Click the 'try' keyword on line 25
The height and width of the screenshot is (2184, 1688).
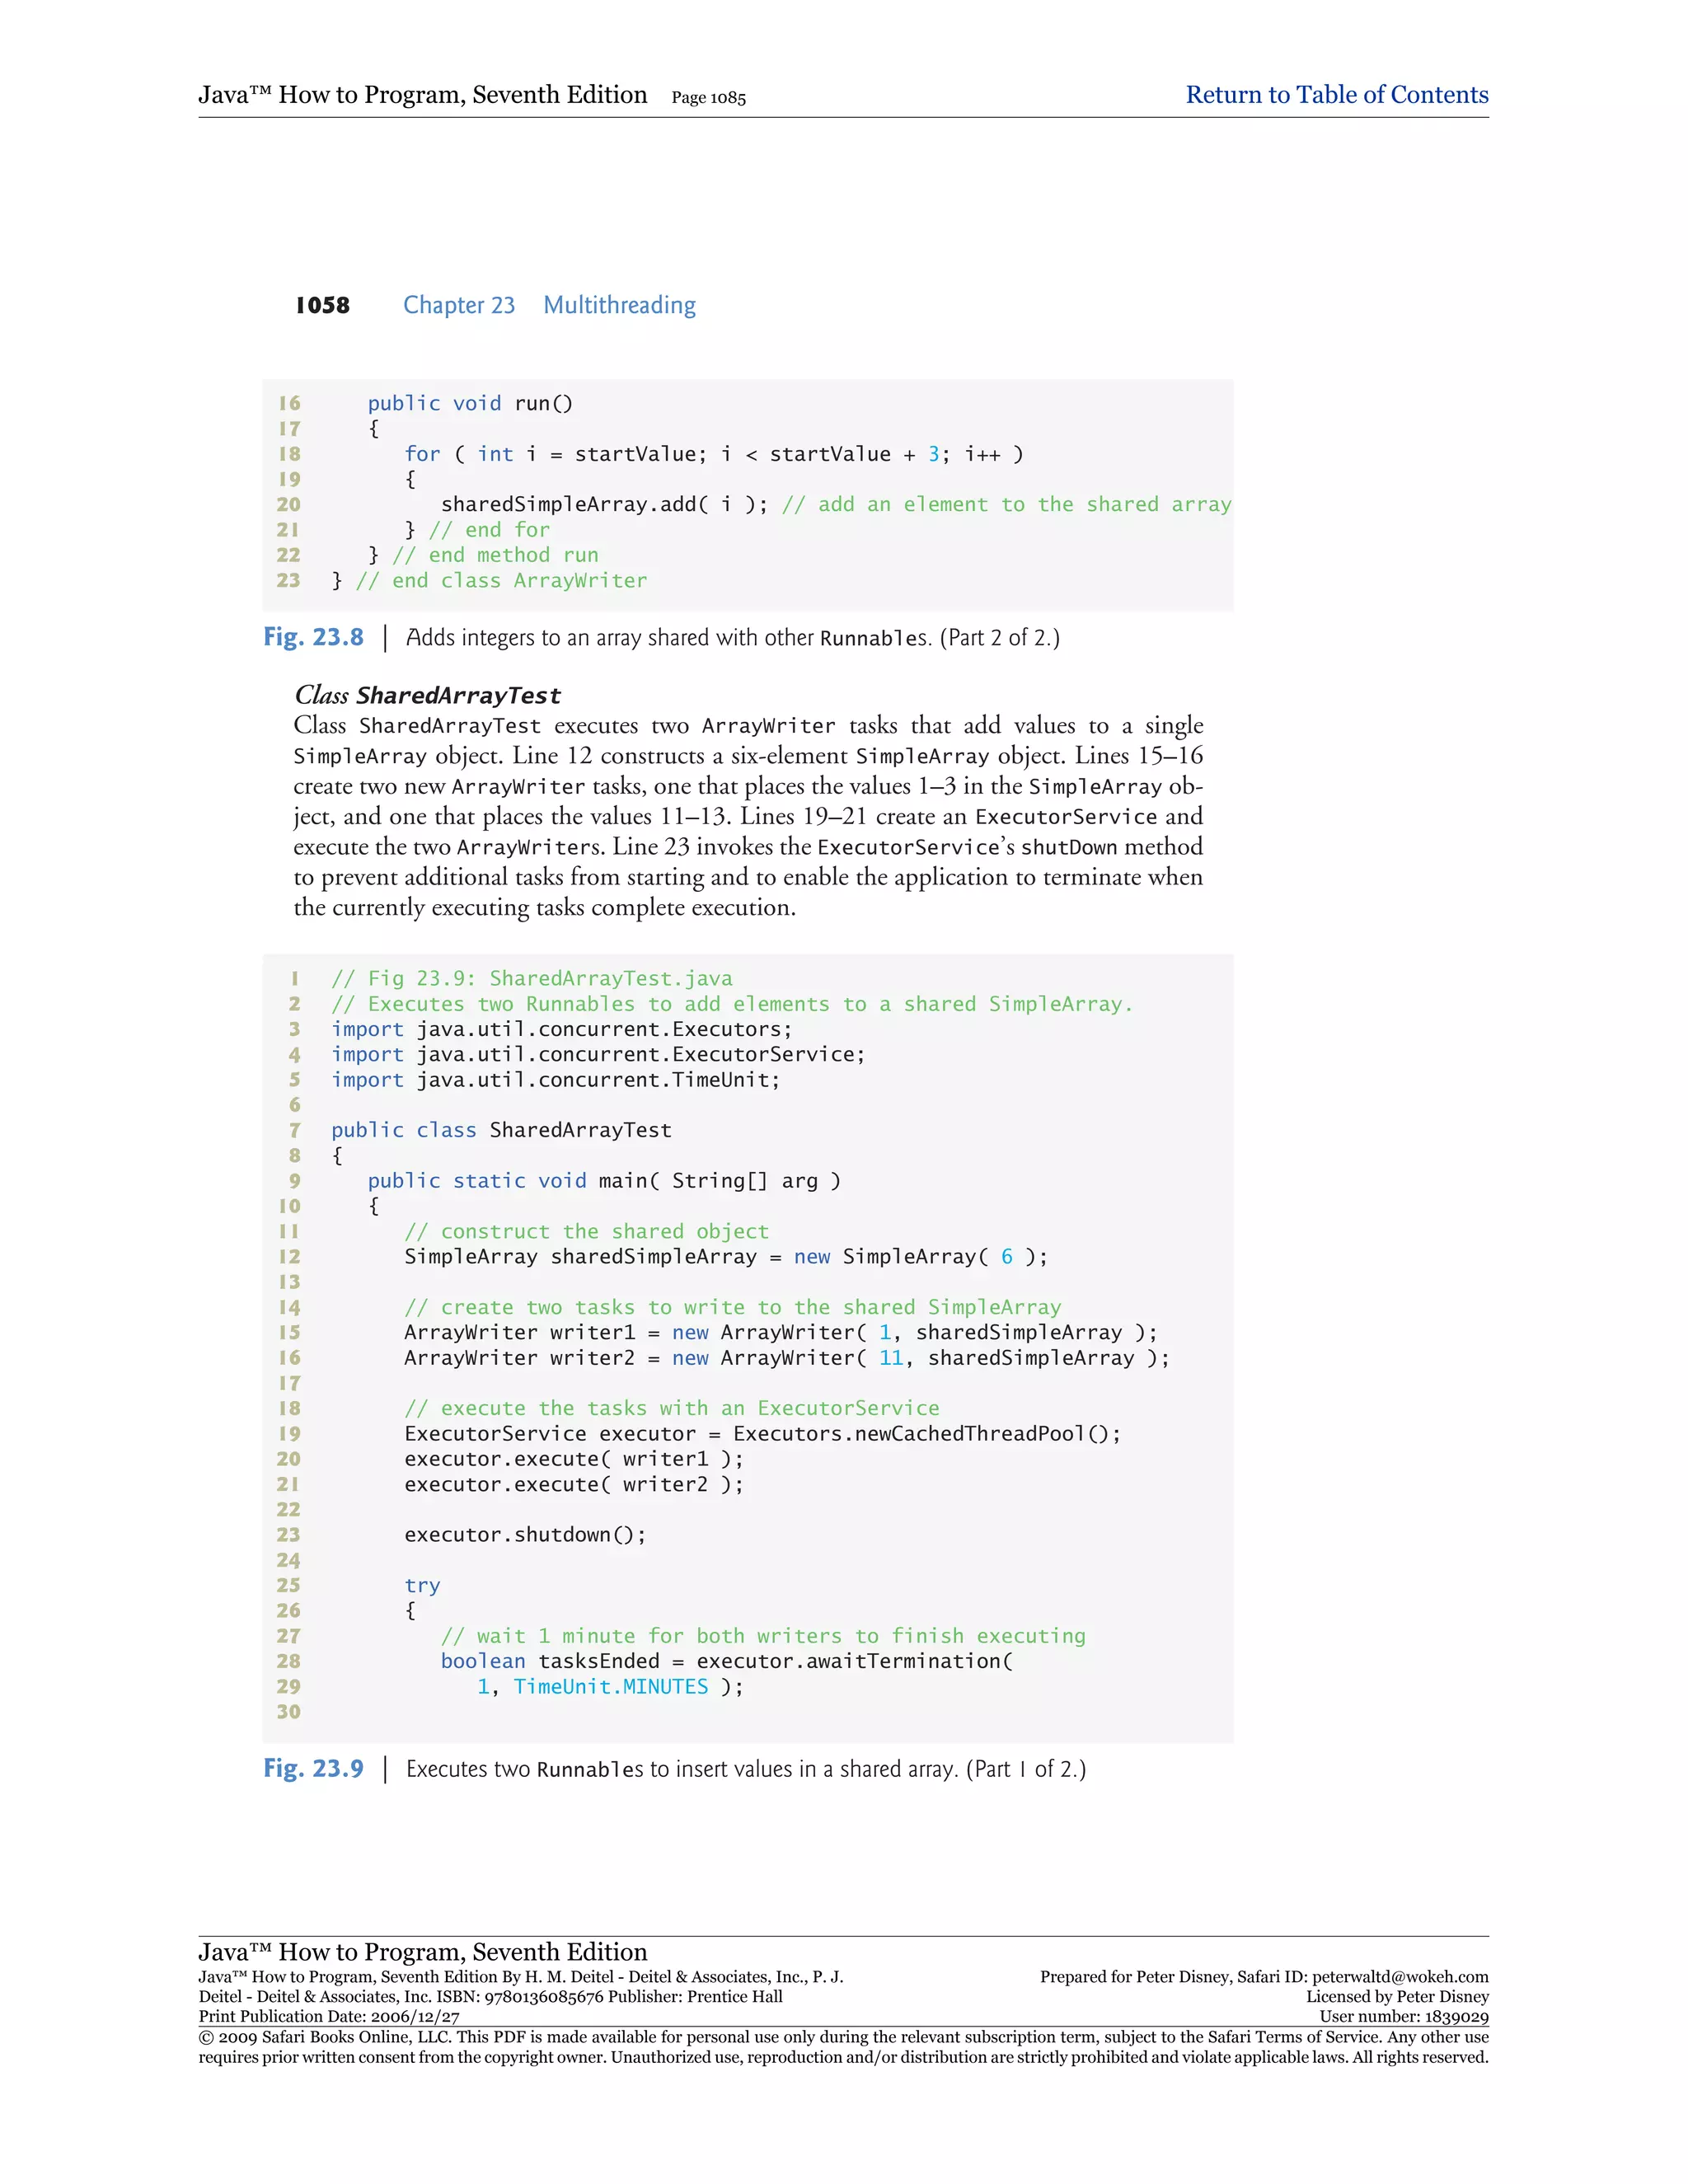422,1585
